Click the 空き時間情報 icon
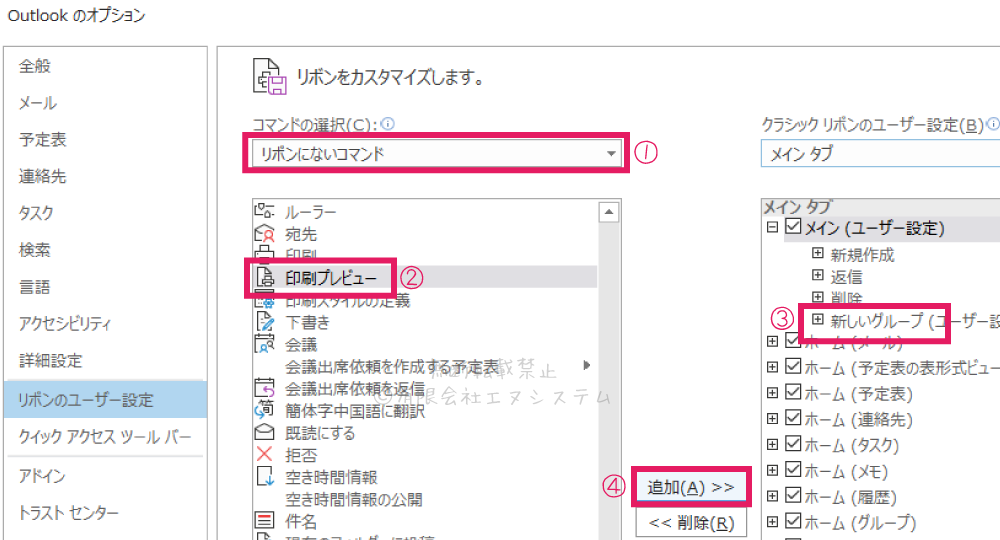This screenshot has height=540, width=1000. 264,476
